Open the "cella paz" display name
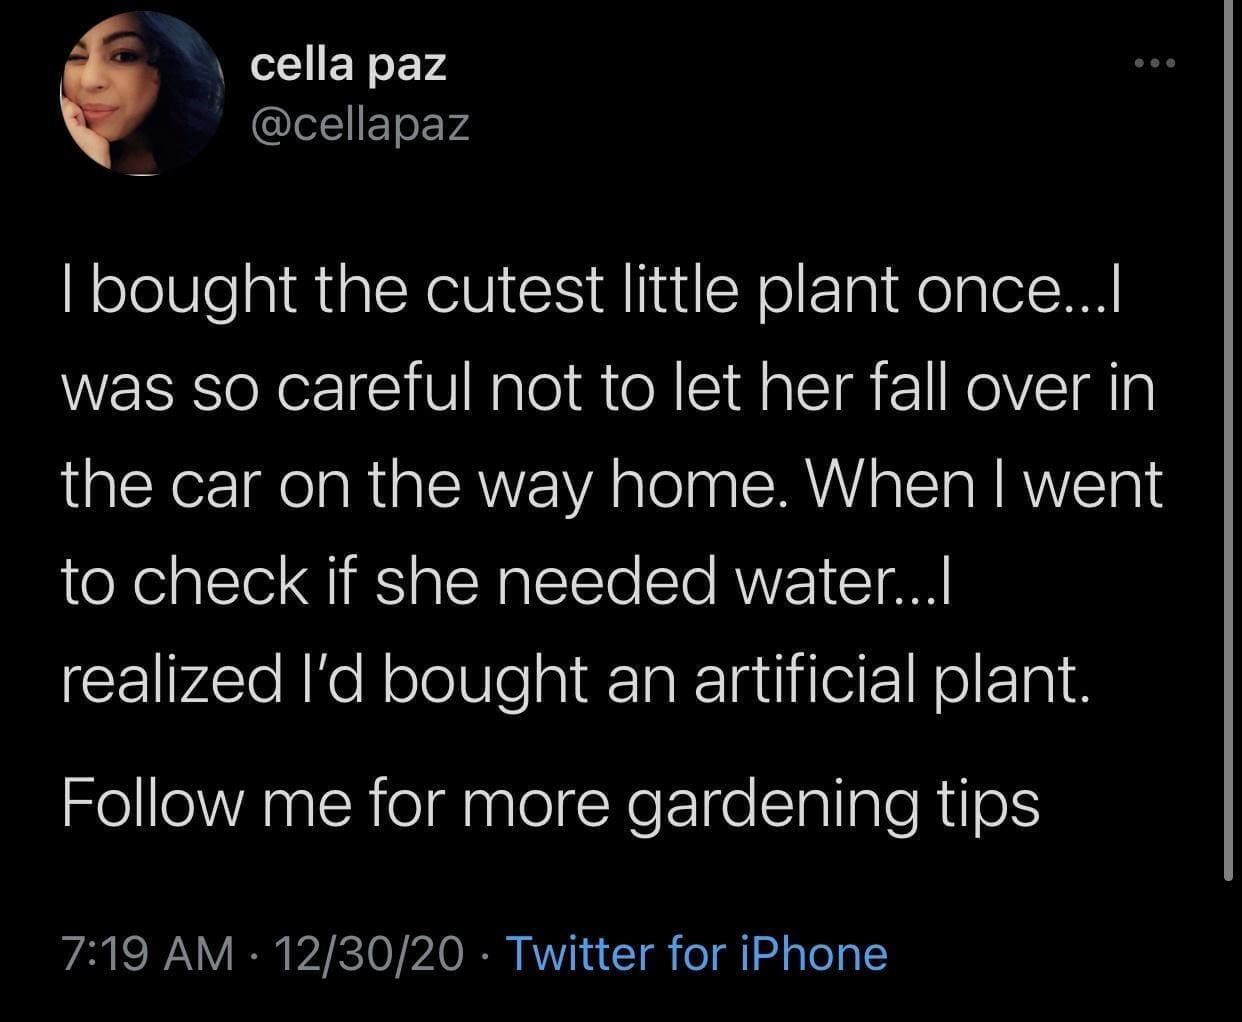Viewport: 1242px width, 1022px height. [348, 65]
